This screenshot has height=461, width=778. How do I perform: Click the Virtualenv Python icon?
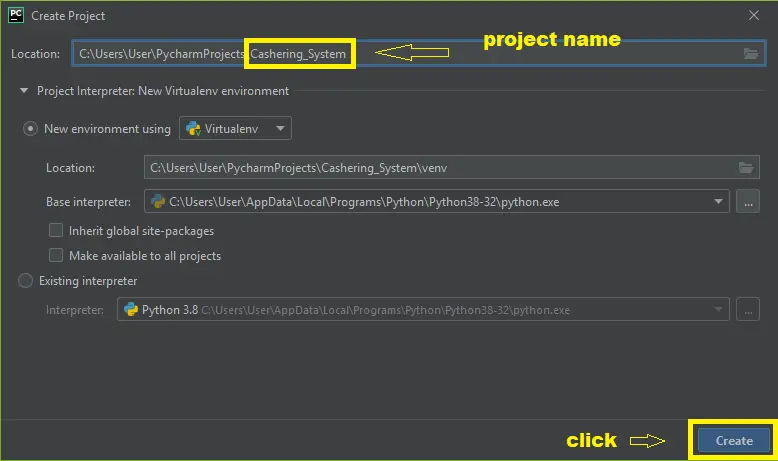[193, 129]
